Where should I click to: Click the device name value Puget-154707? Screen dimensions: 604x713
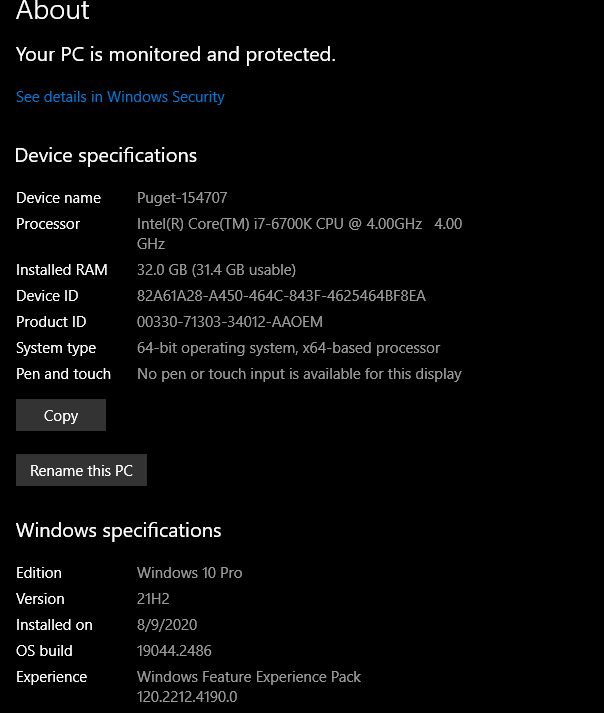pyautogui.click(x=182, y=198)
